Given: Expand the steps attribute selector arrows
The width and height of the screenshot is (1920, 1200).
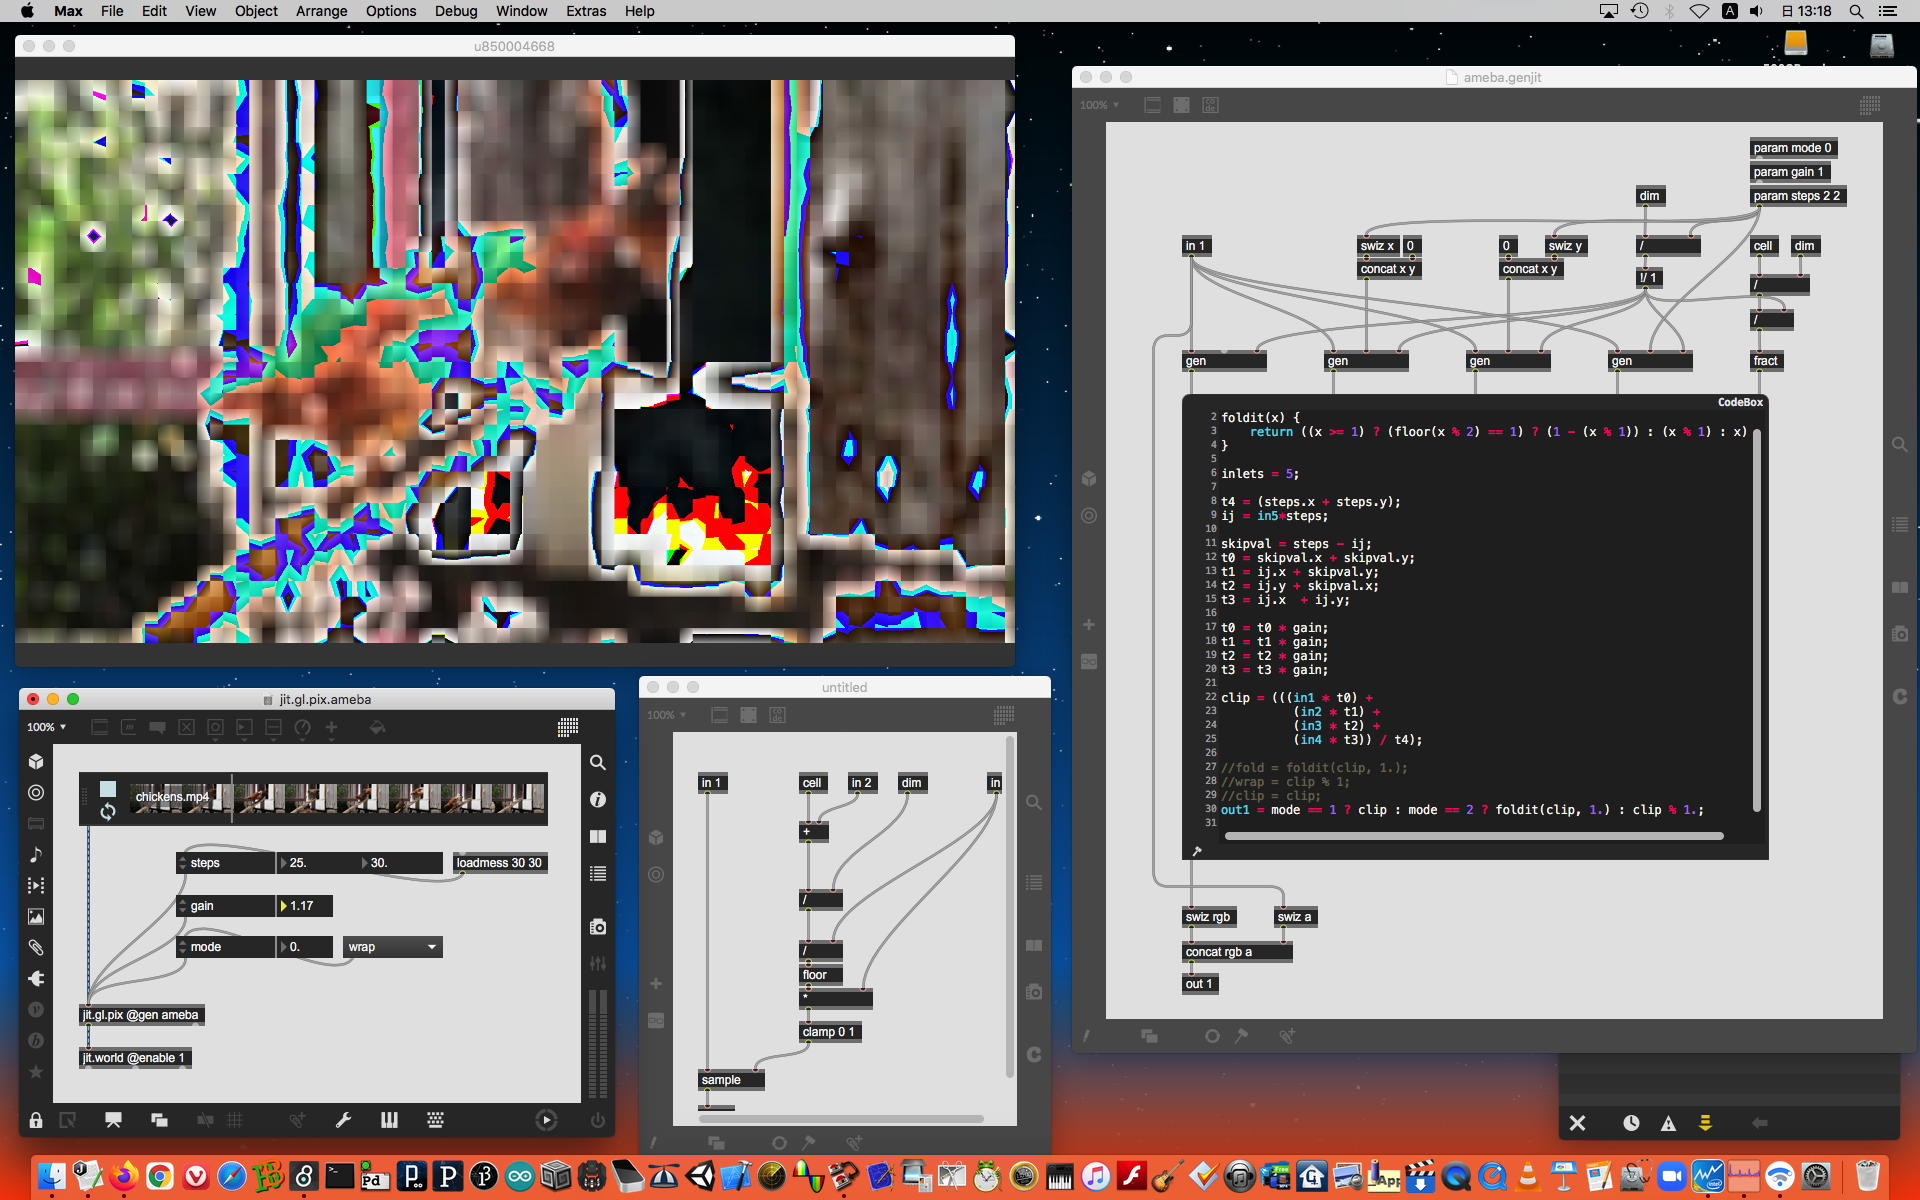Looking at the screenshot, I should (x=182, y=863).
